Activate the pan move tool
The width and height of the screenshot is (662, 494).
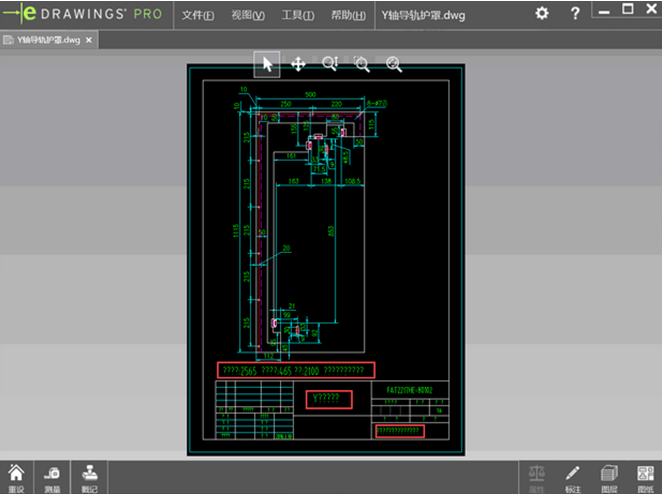[x=298, y=64]
